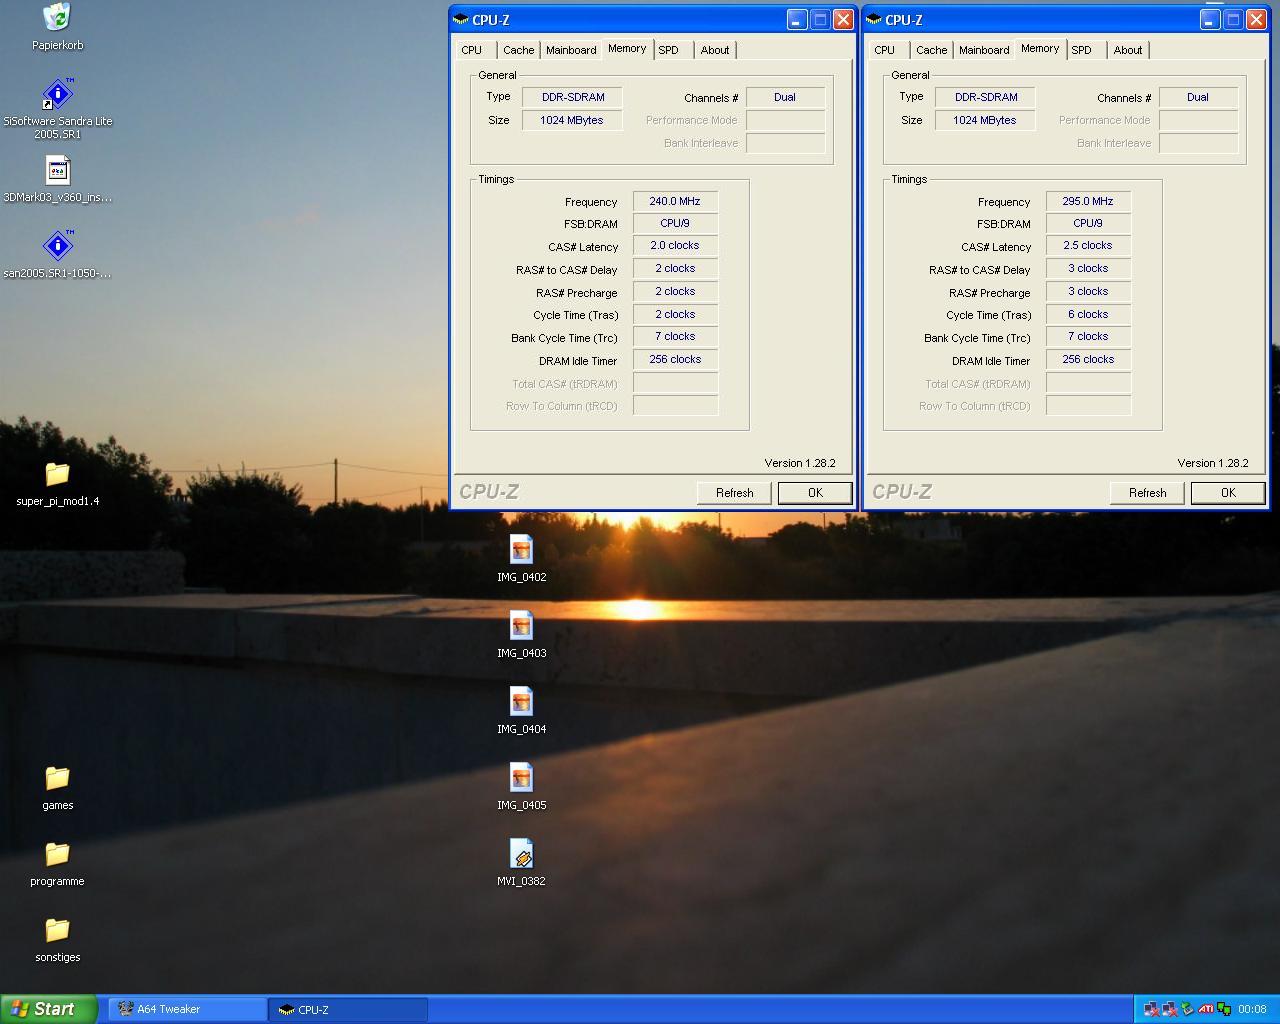1280x1024 pixels.
Task: Switch to A64 Tweaker in taskbar
Action: [186, 1009]
